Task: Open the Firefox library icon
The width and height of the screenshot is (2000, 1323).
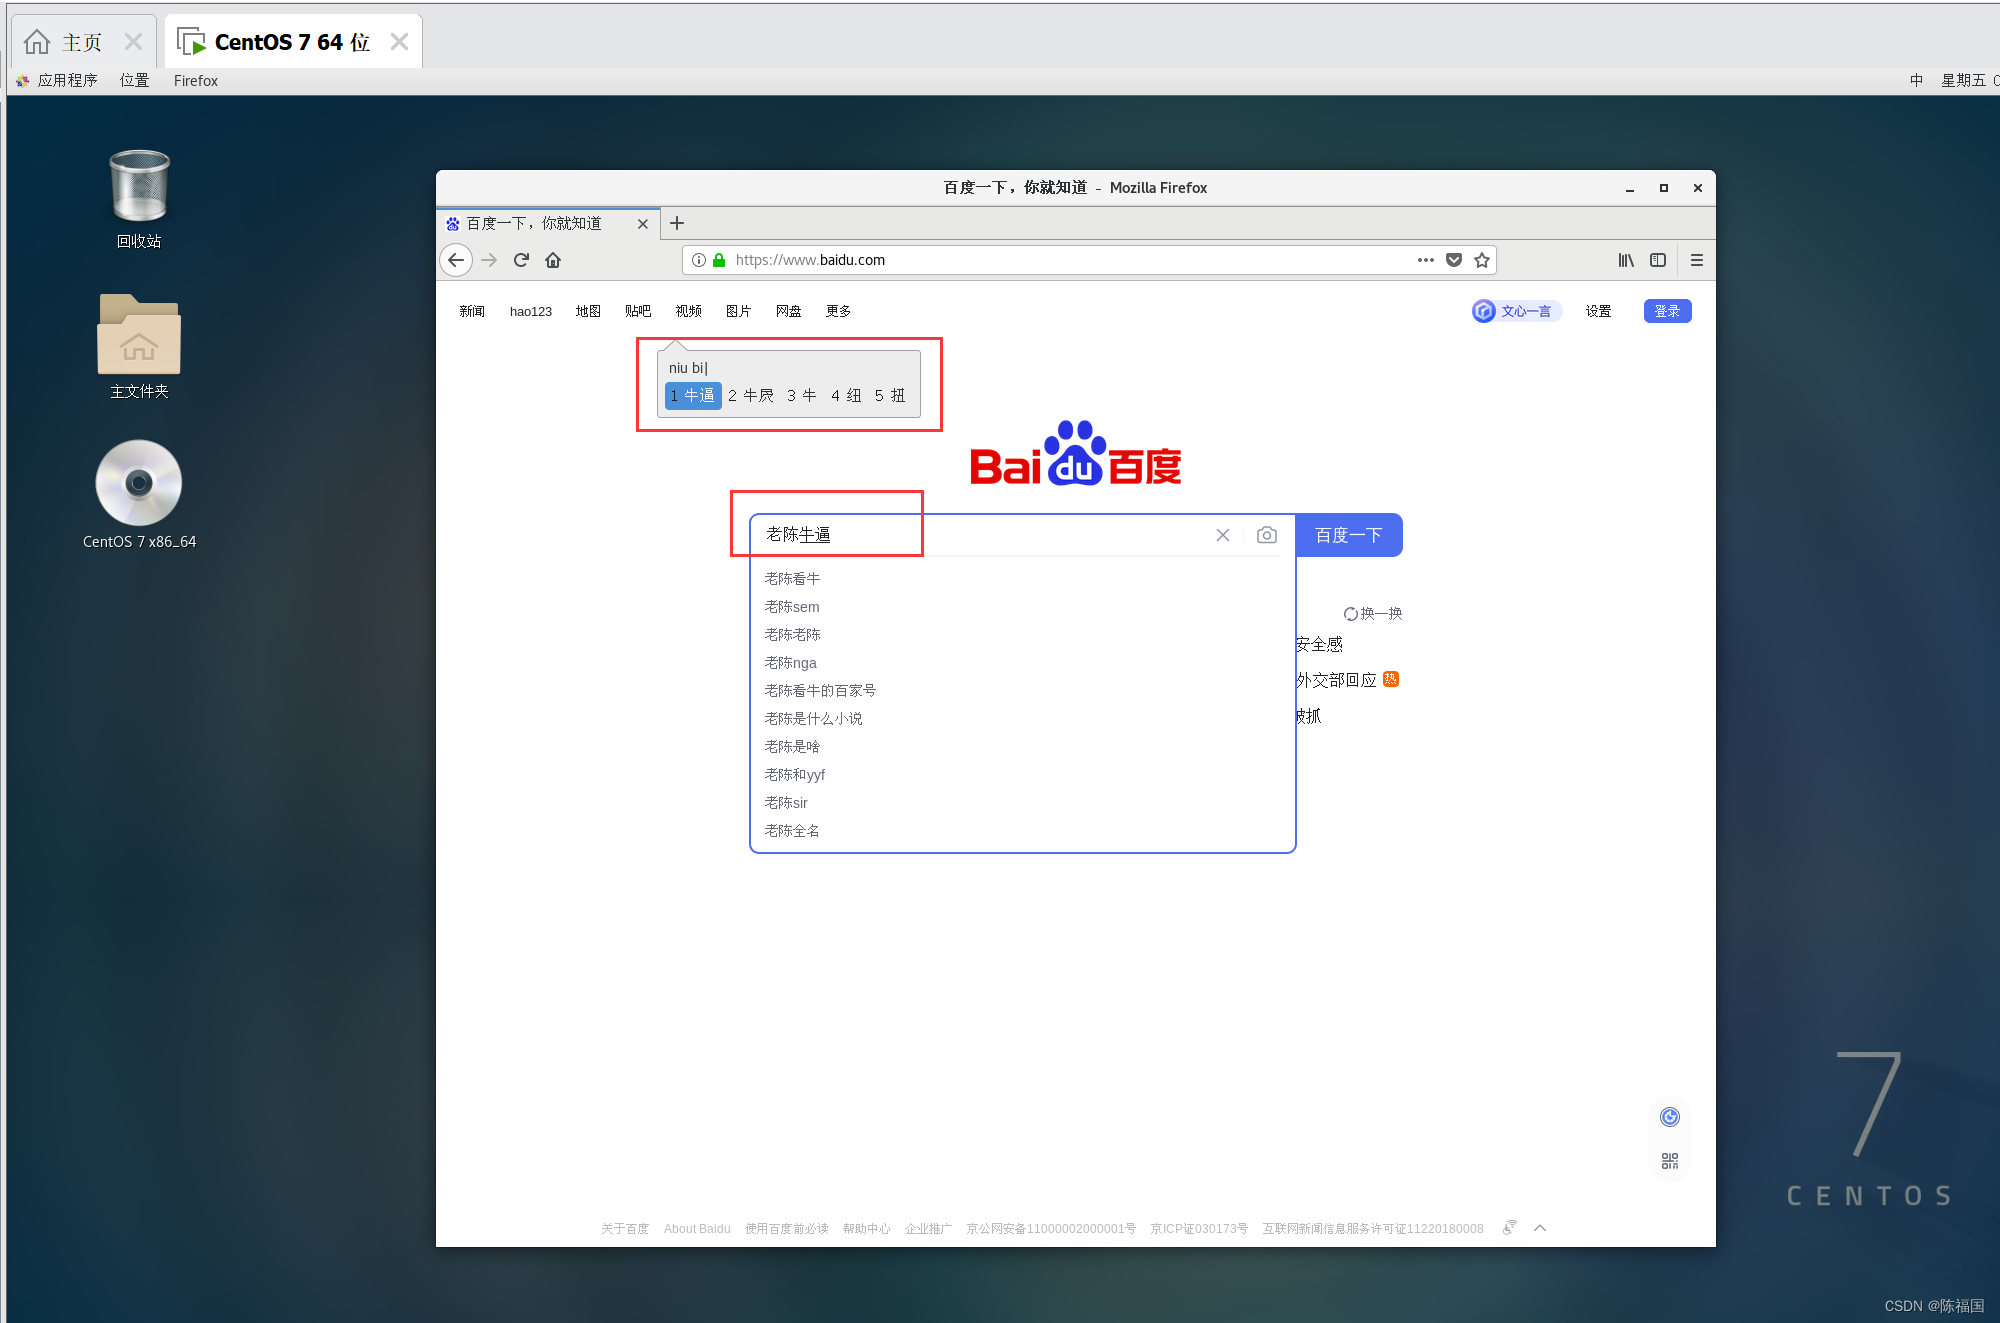Action: tap(1626, 260)
